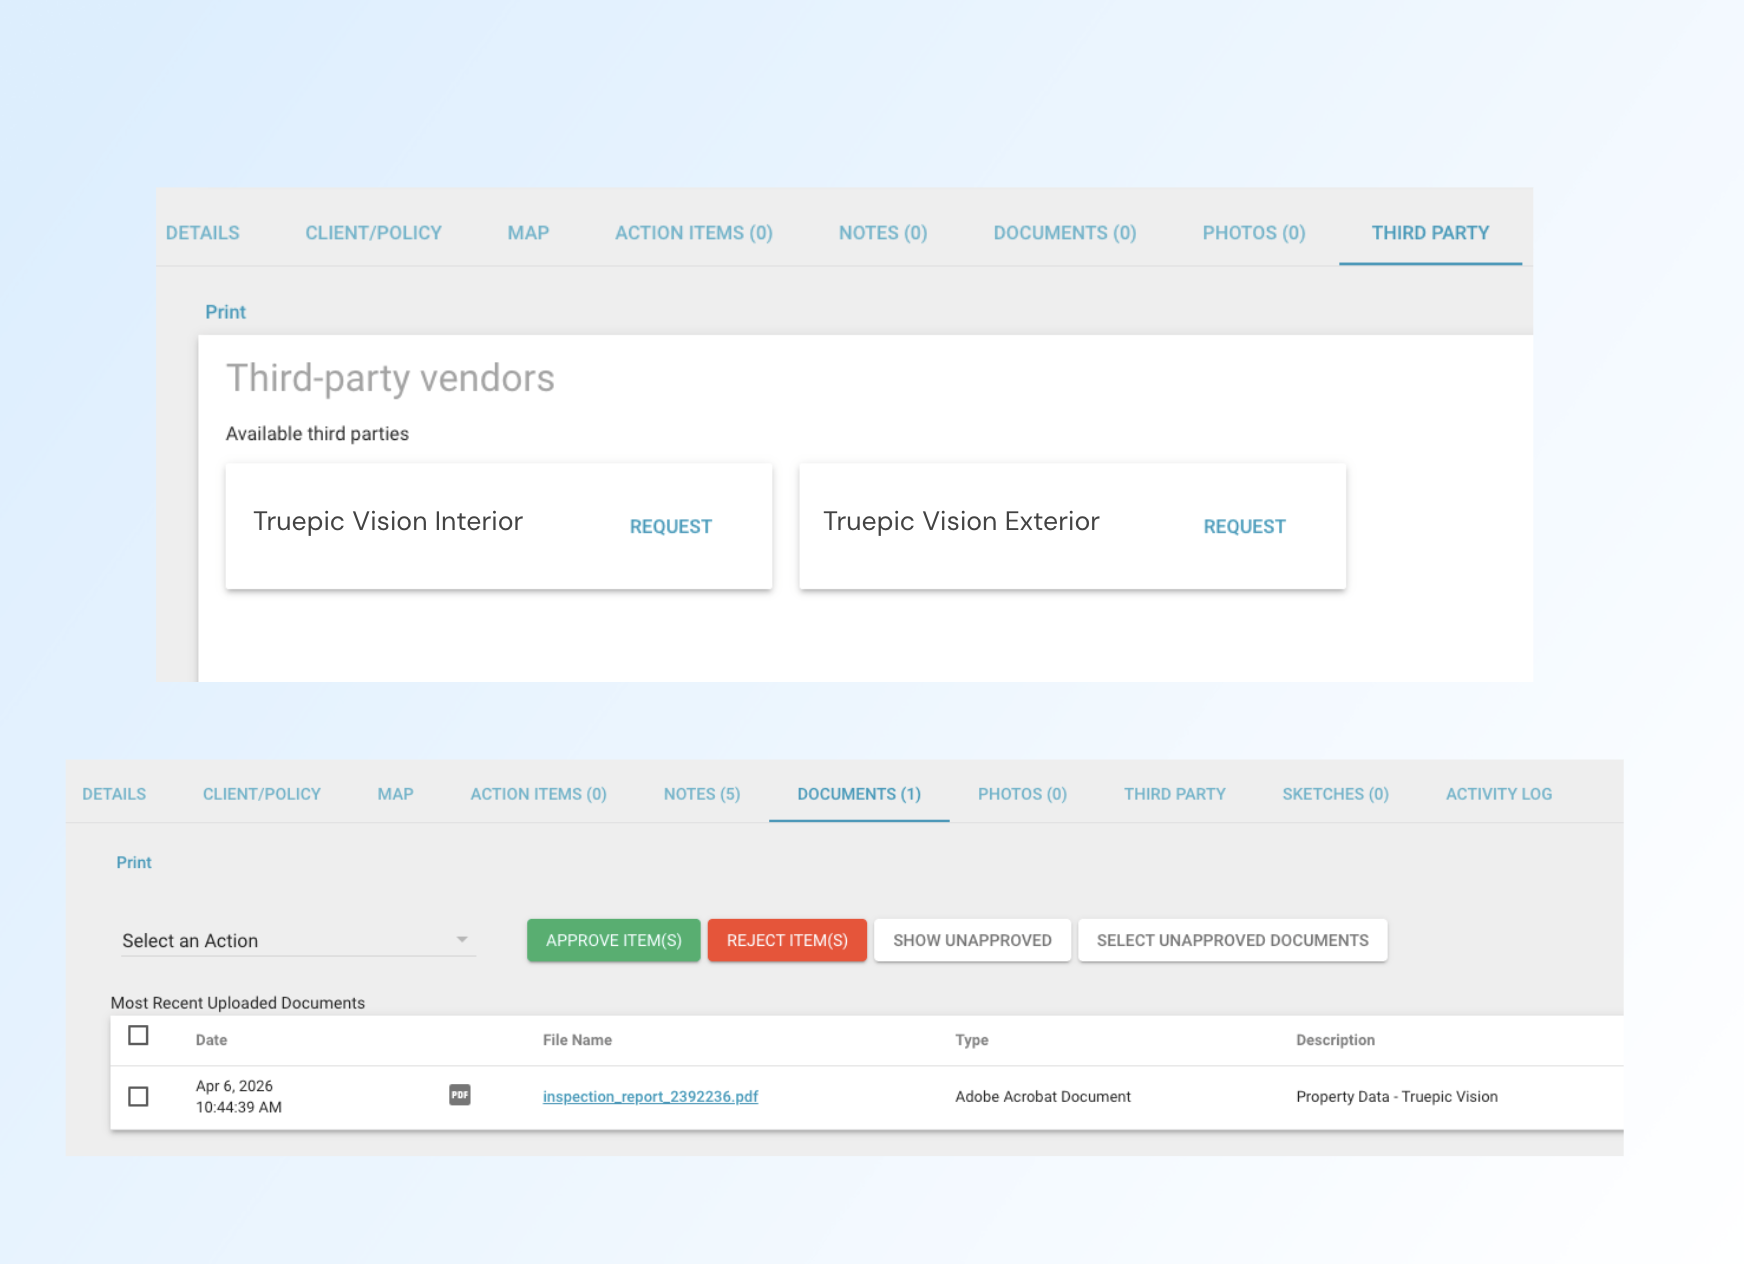The width and height of the screenshot is (1744, 1264).
Task: Check the checkbox next to inspection_report_2392236.pdf
Action: [138, 1096]
